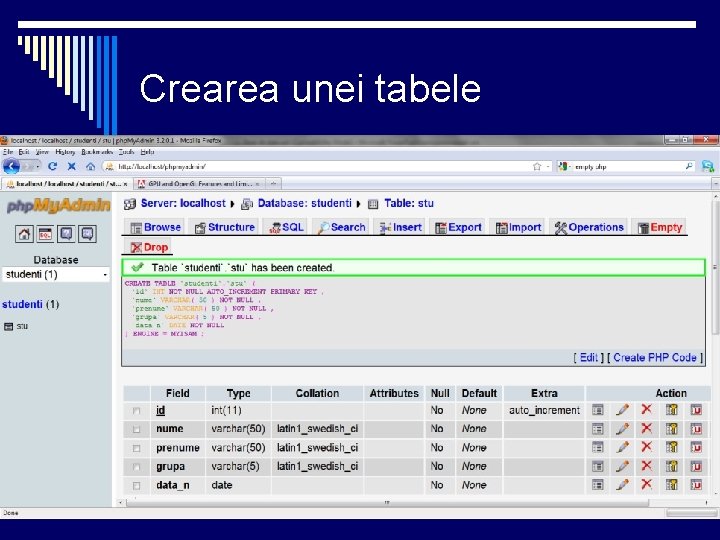The width and height of the screenshot is (720, 540).
Task: Check the prenume field row checkbox
Action: coord(136,448)
